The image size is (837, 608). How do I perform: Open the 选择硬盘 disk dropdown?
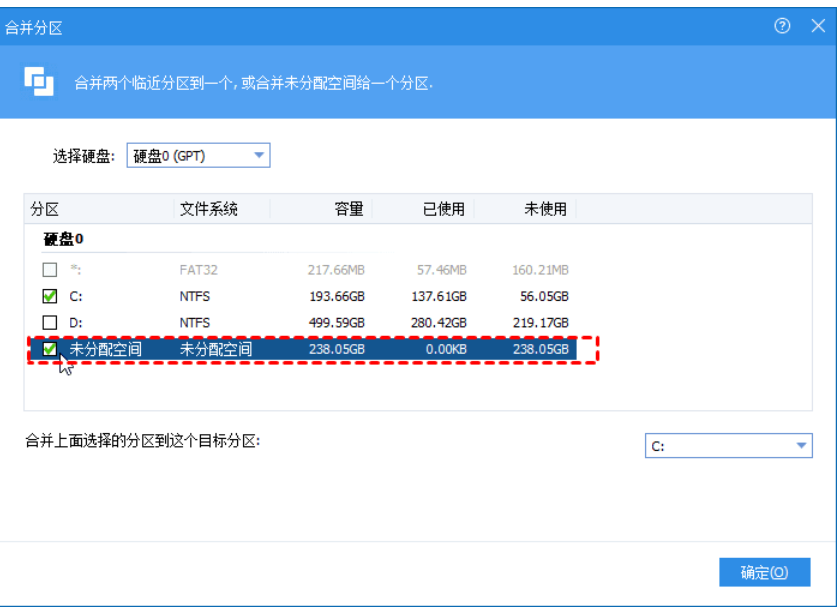[x=259, y=155]
